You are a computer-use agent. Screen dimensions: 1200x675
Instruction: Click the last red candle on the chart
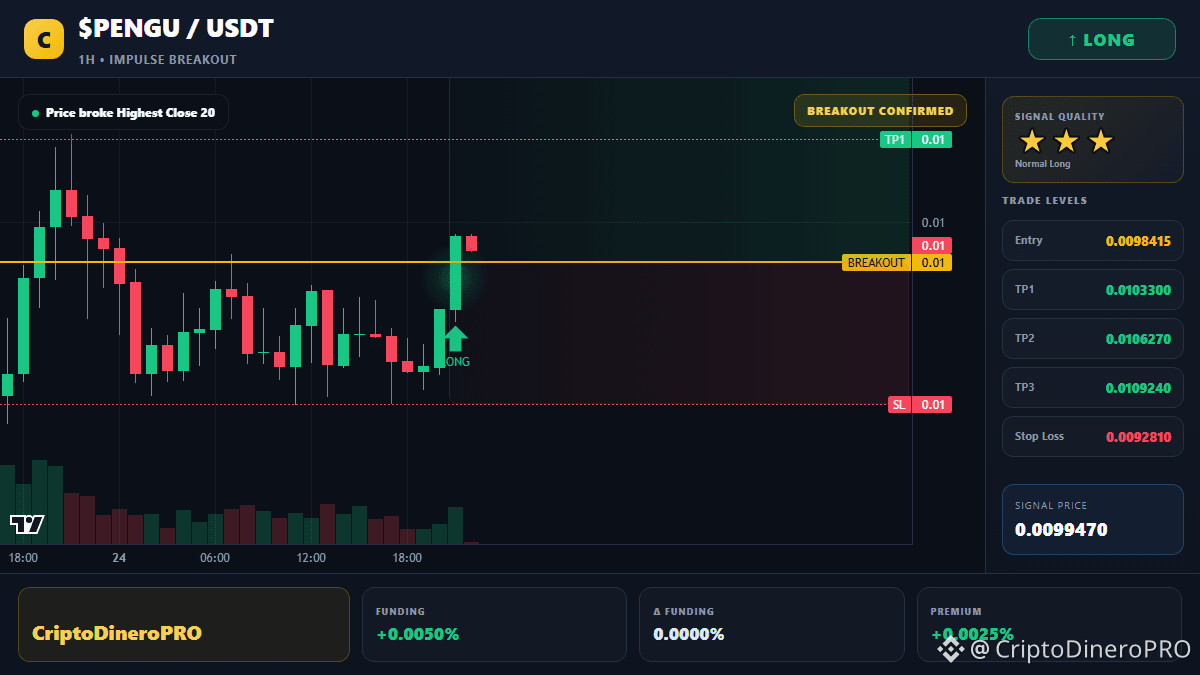(x=471, y=243)
